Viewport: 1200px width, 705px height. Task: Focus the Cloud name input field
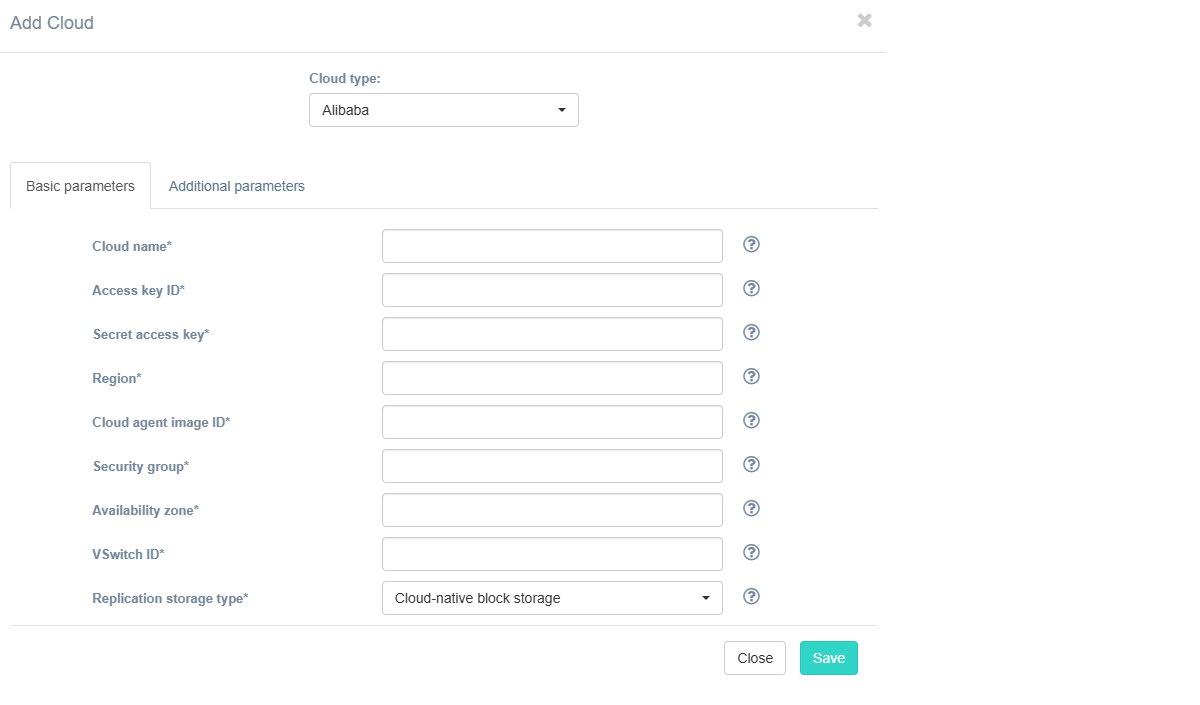pyautogui.click(x=552, y=246)
